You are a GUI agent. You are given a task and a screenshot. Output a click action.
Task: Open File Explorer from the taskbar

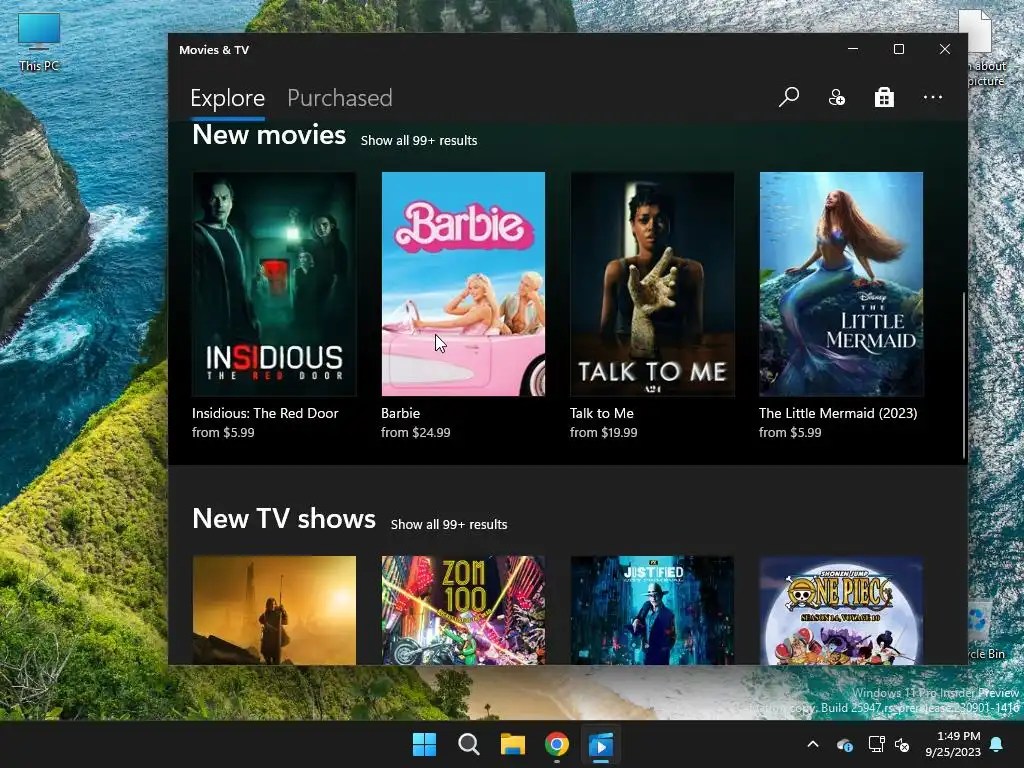(x=513, y=744)
